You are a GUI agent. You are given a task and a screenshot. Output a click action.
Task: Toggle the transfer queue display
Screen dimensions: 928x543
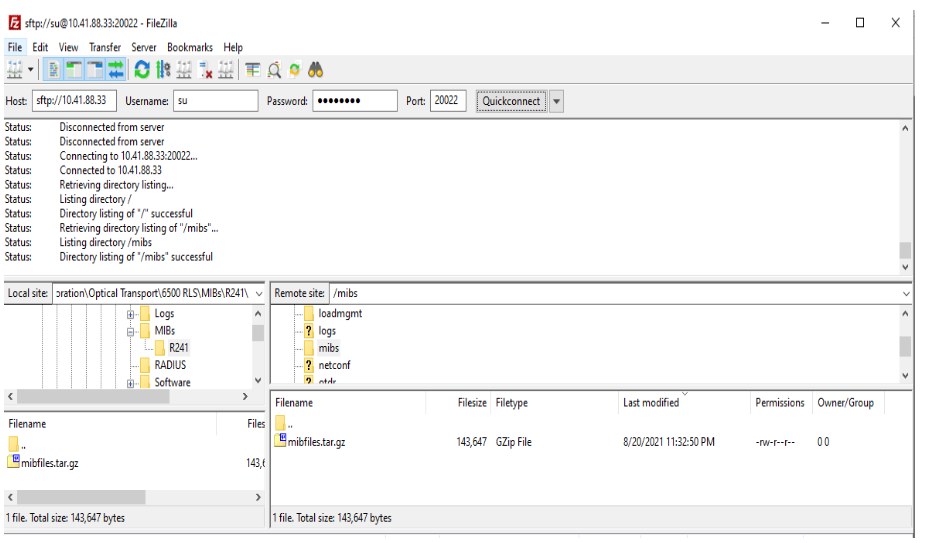pyautogui.click(x=116, y=70)
